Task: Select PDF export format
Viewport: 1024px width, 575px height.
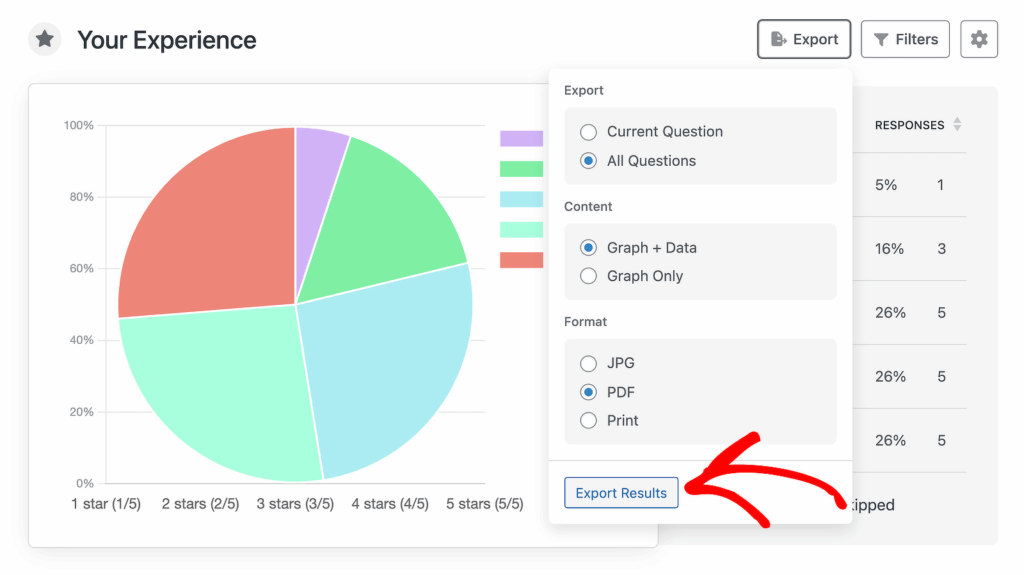Action: coord(589,392)
